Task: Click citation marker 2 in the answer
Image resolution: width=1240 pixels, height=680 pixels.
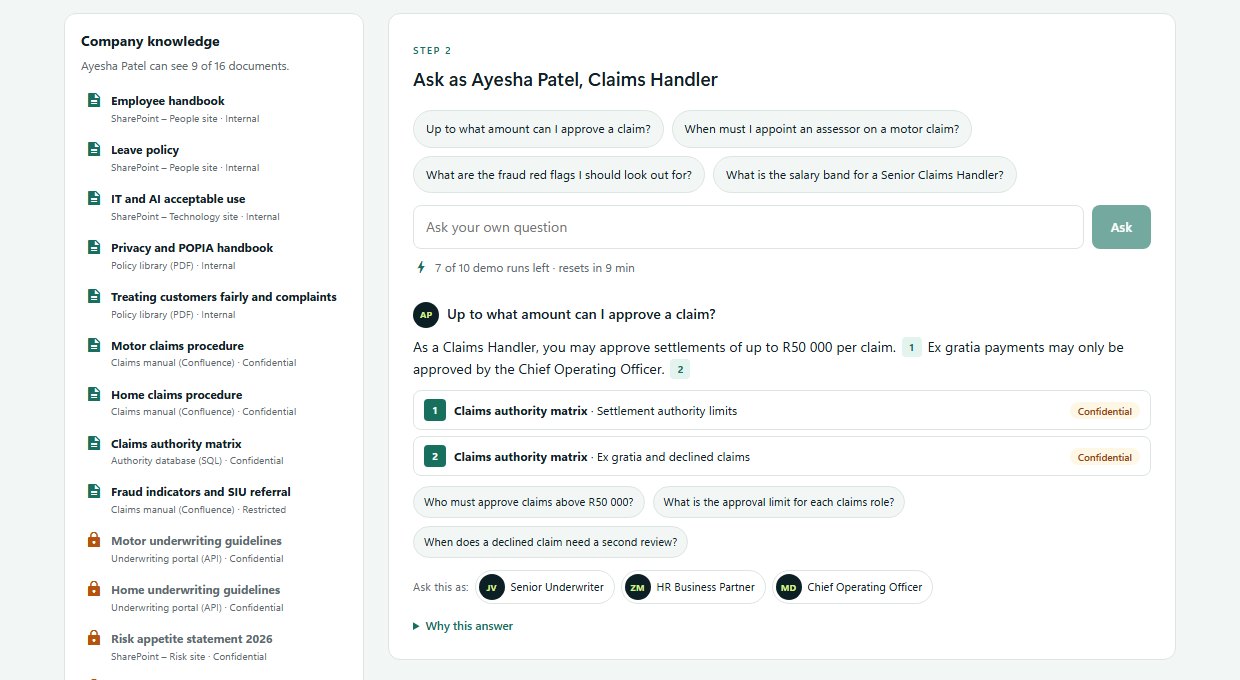Action: (680, 370)
